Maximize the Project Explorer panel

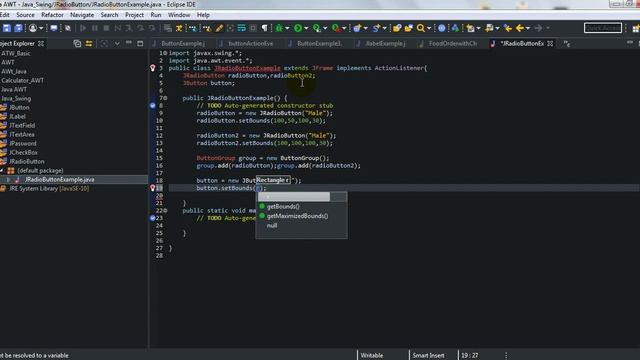tap(140, 43)
